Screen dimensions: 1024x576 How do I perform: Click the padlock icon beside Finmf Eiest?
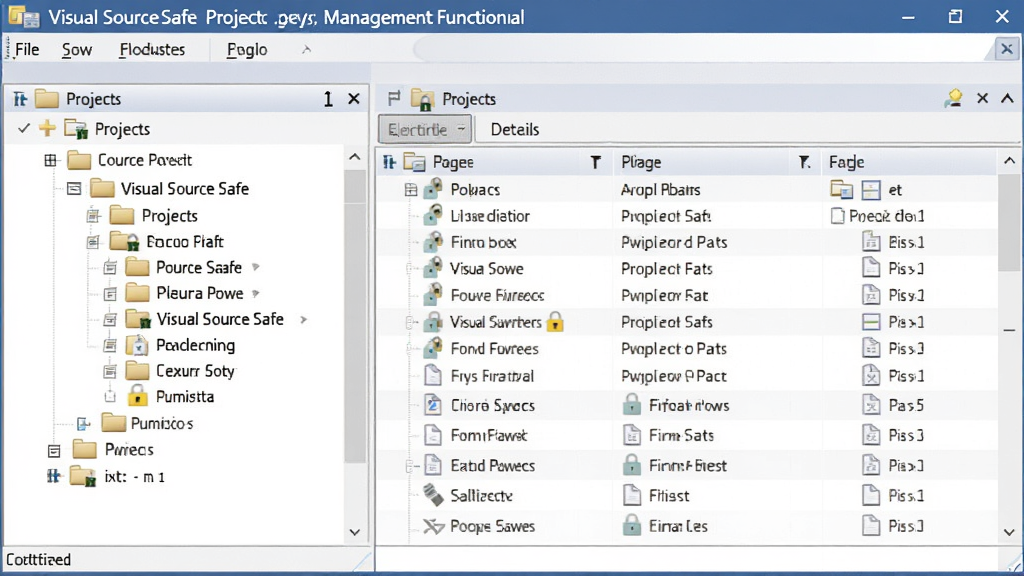pos(632,466)
